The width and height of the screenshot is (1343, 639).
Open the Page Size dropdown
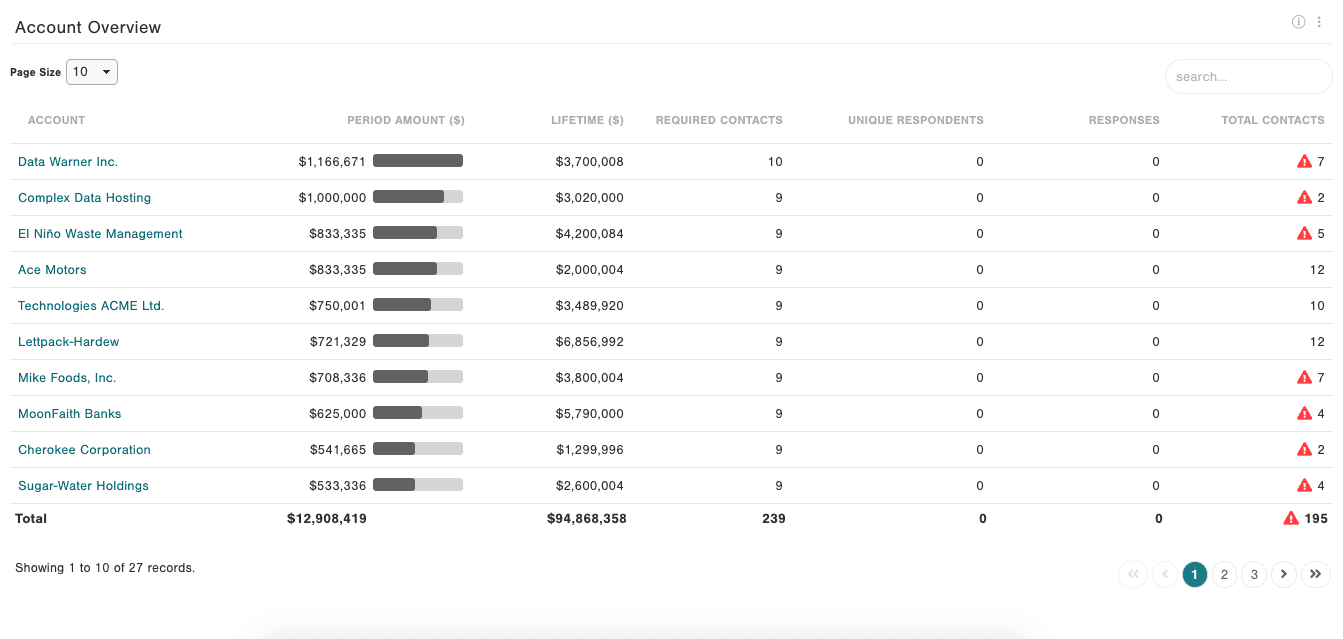(x=92, y=72)
